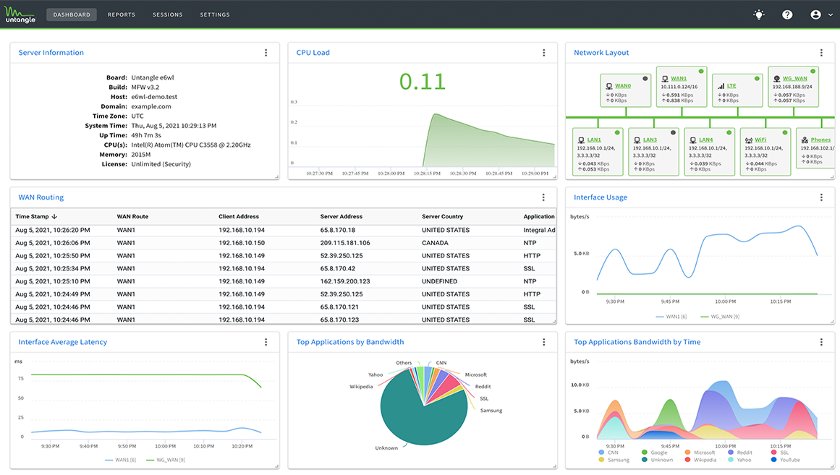Toggle Google series in bandwidth legend
The image size is (840, 475).
click(x=654, y=453)
